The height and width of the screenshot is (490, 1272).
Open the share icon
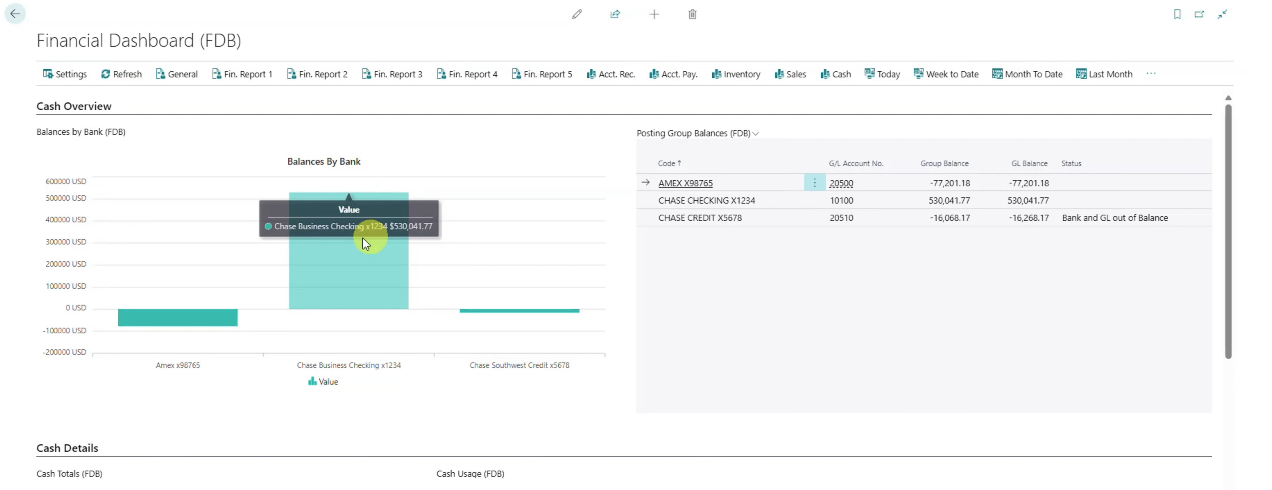point(615,14)
